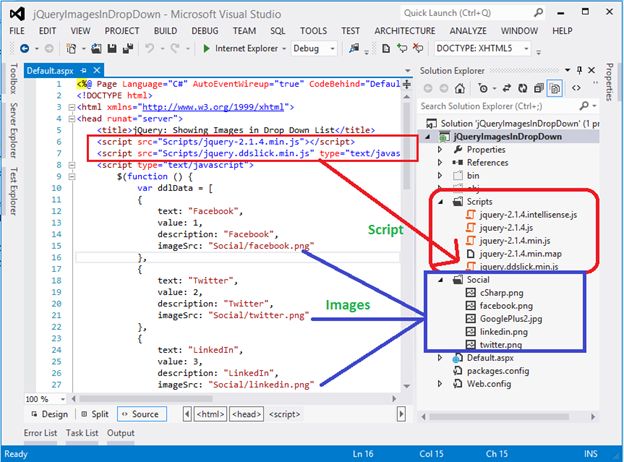Switch to Design view
Image resolution: width=624 pixels, height=462 pixels.
tap(50, 414)
